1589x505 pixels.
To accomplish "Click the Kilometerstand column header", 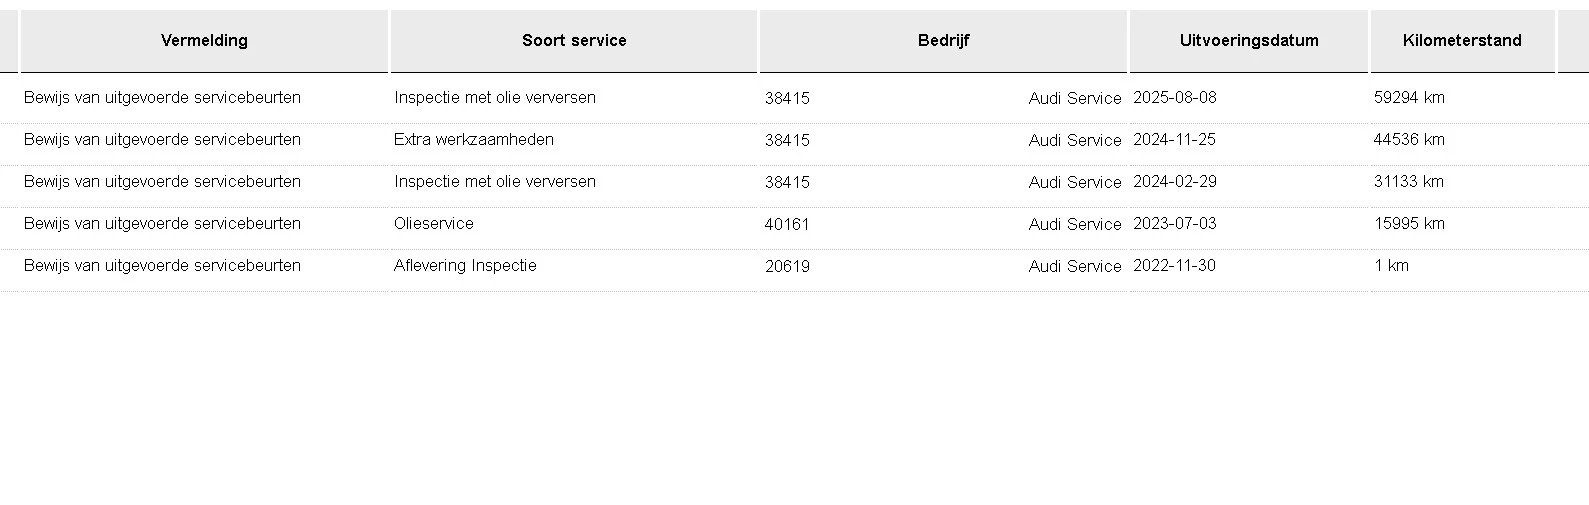I will [x=1462, y=41].
